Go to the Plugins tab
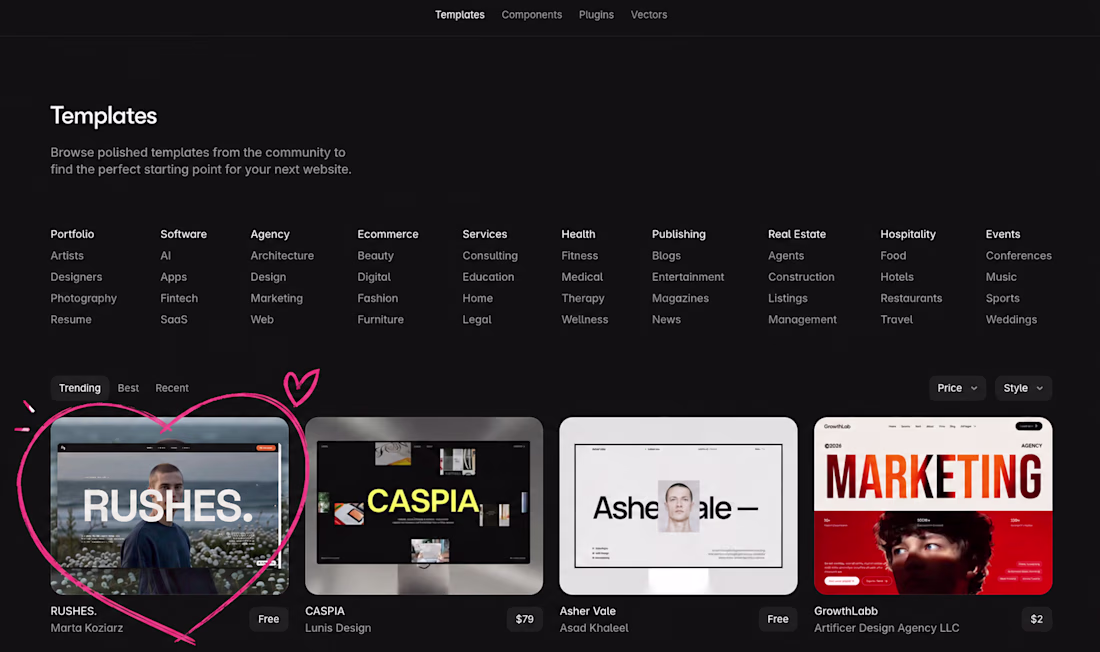The width and height of the screenshot is (1100, 652). click(596, 15)
